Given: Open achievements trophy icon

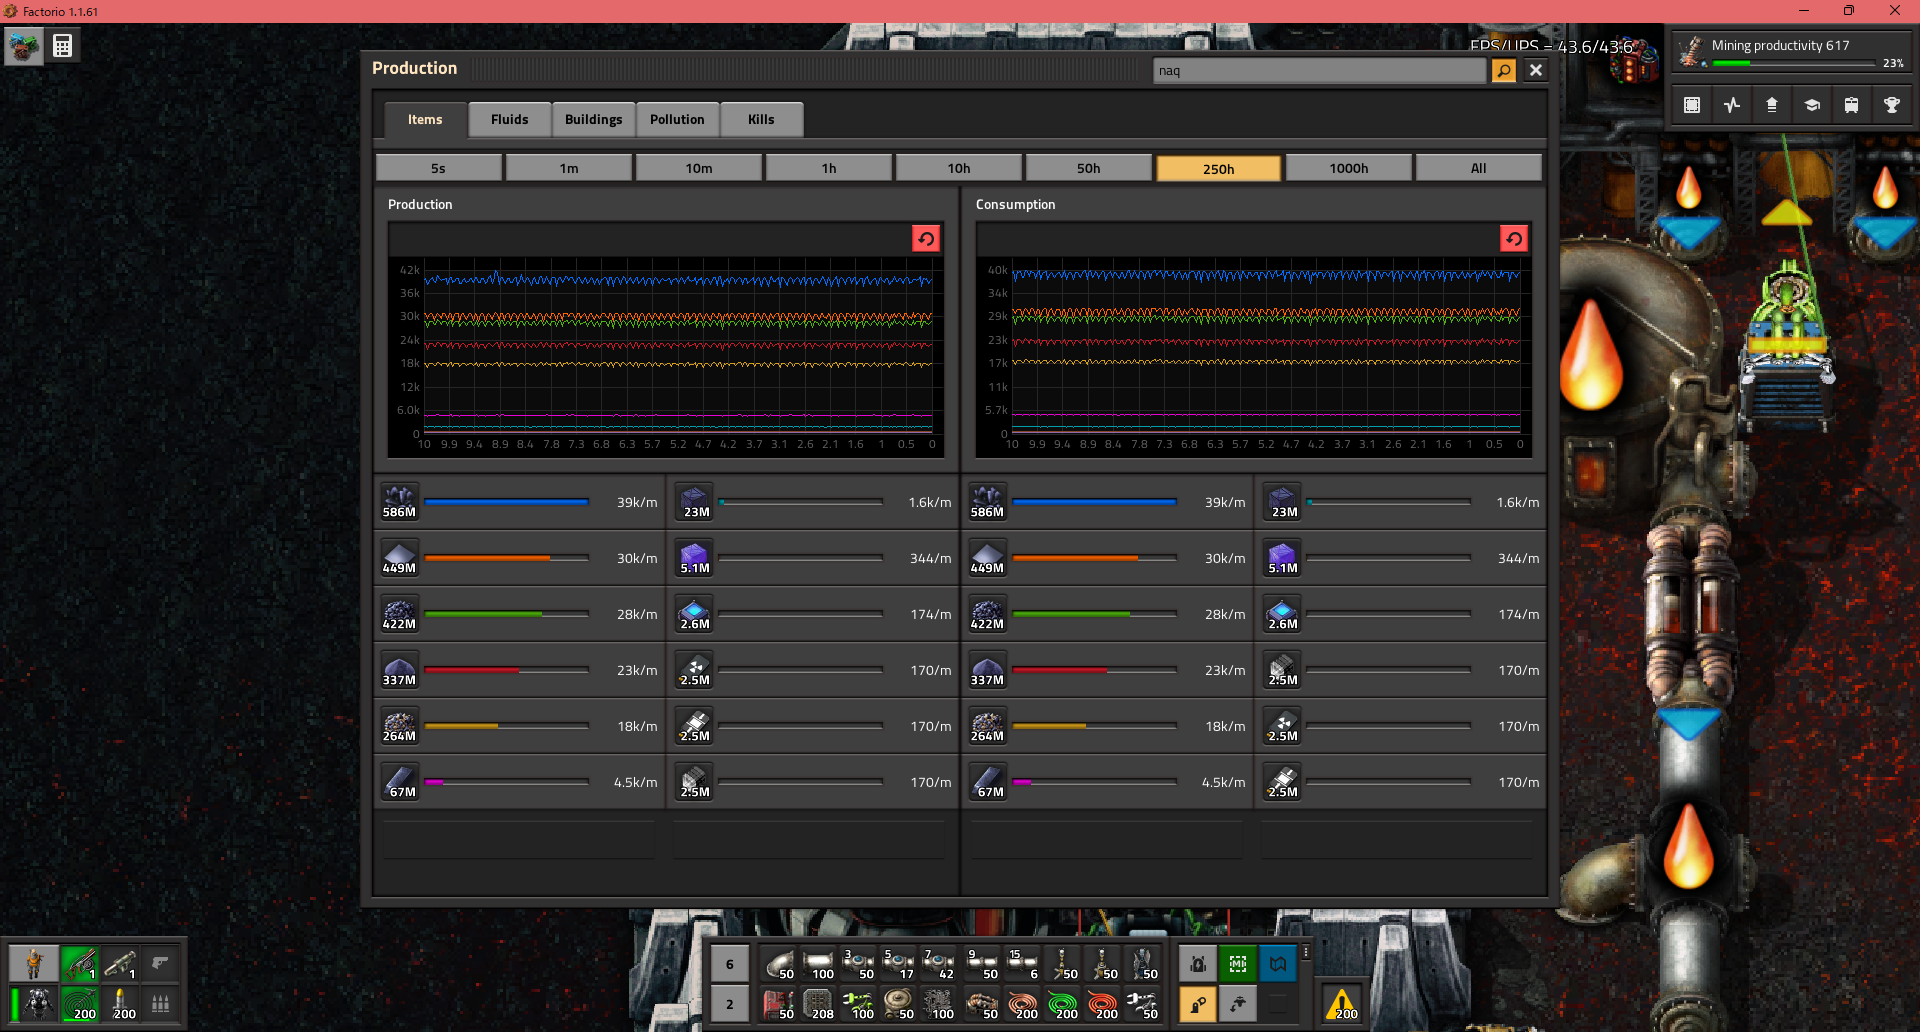Looking at the screenshot, I should tap(1892, 105).
